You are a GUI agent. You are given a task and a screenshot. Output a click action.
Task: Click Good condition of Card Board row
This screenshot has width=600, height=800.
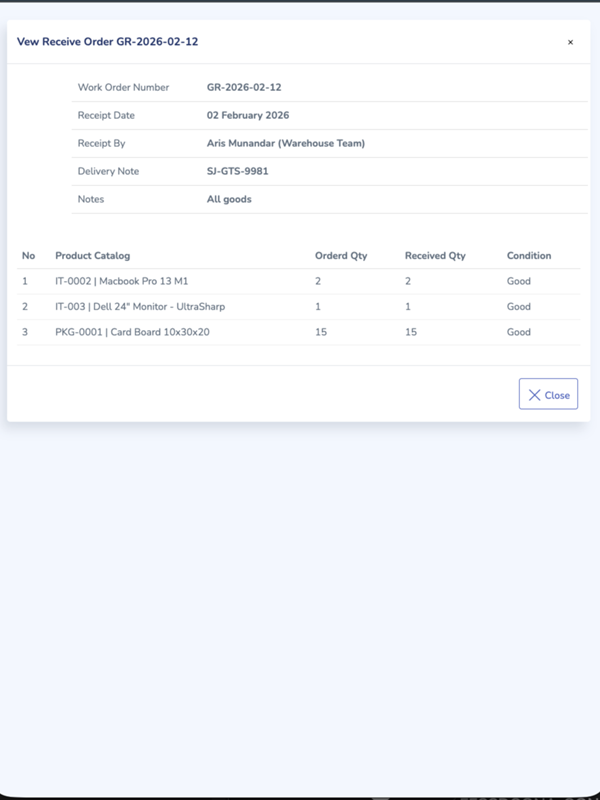point(519,332)
